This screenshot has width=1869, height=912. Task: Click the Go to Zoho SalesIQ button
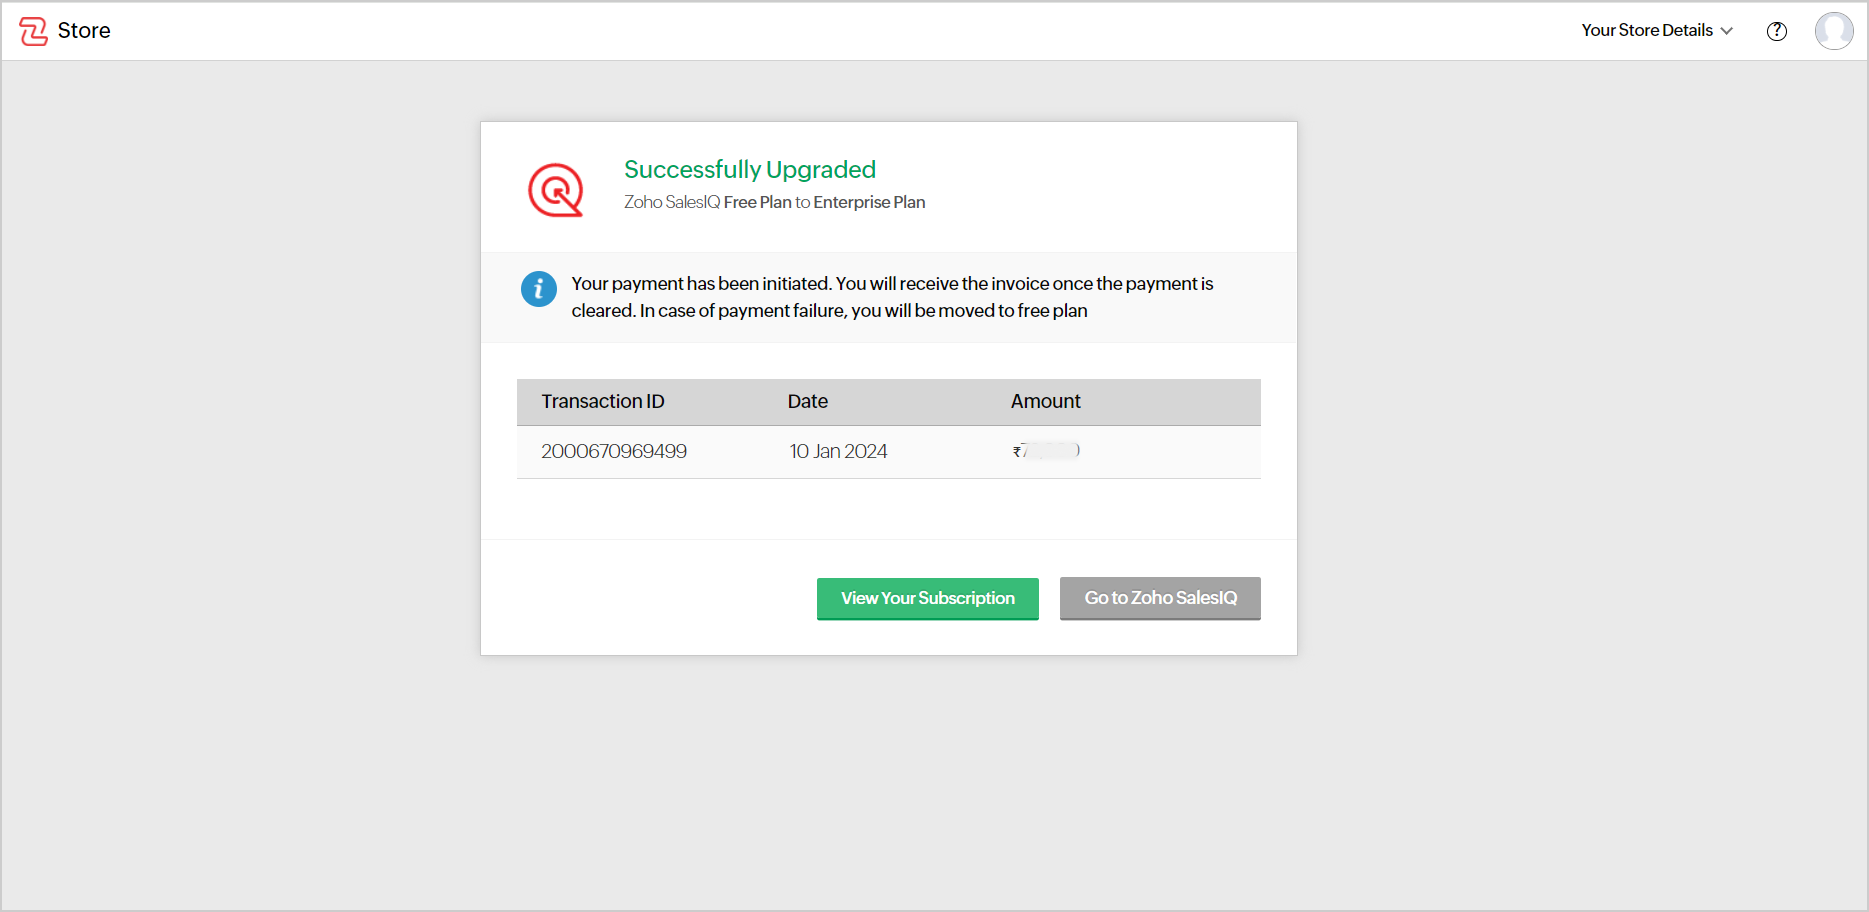point(1160,598)
